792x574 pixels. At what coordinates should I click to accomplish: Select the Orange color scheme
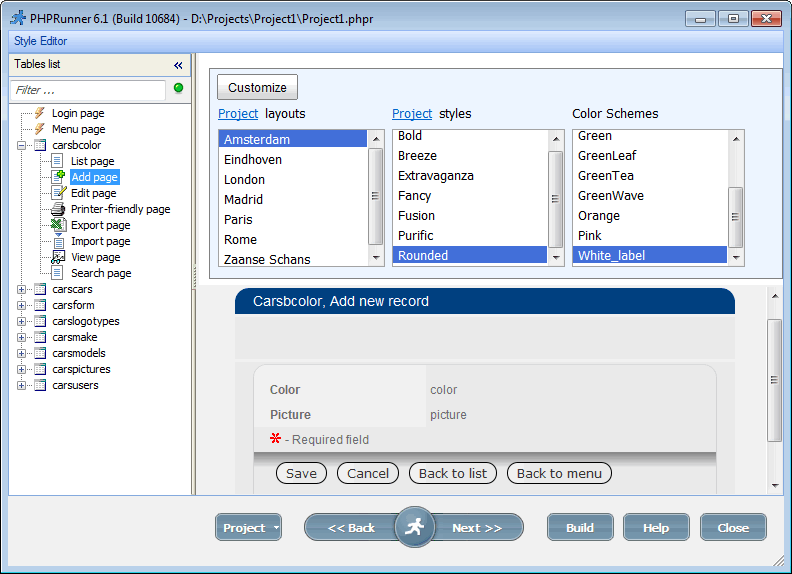pos(650,216)
